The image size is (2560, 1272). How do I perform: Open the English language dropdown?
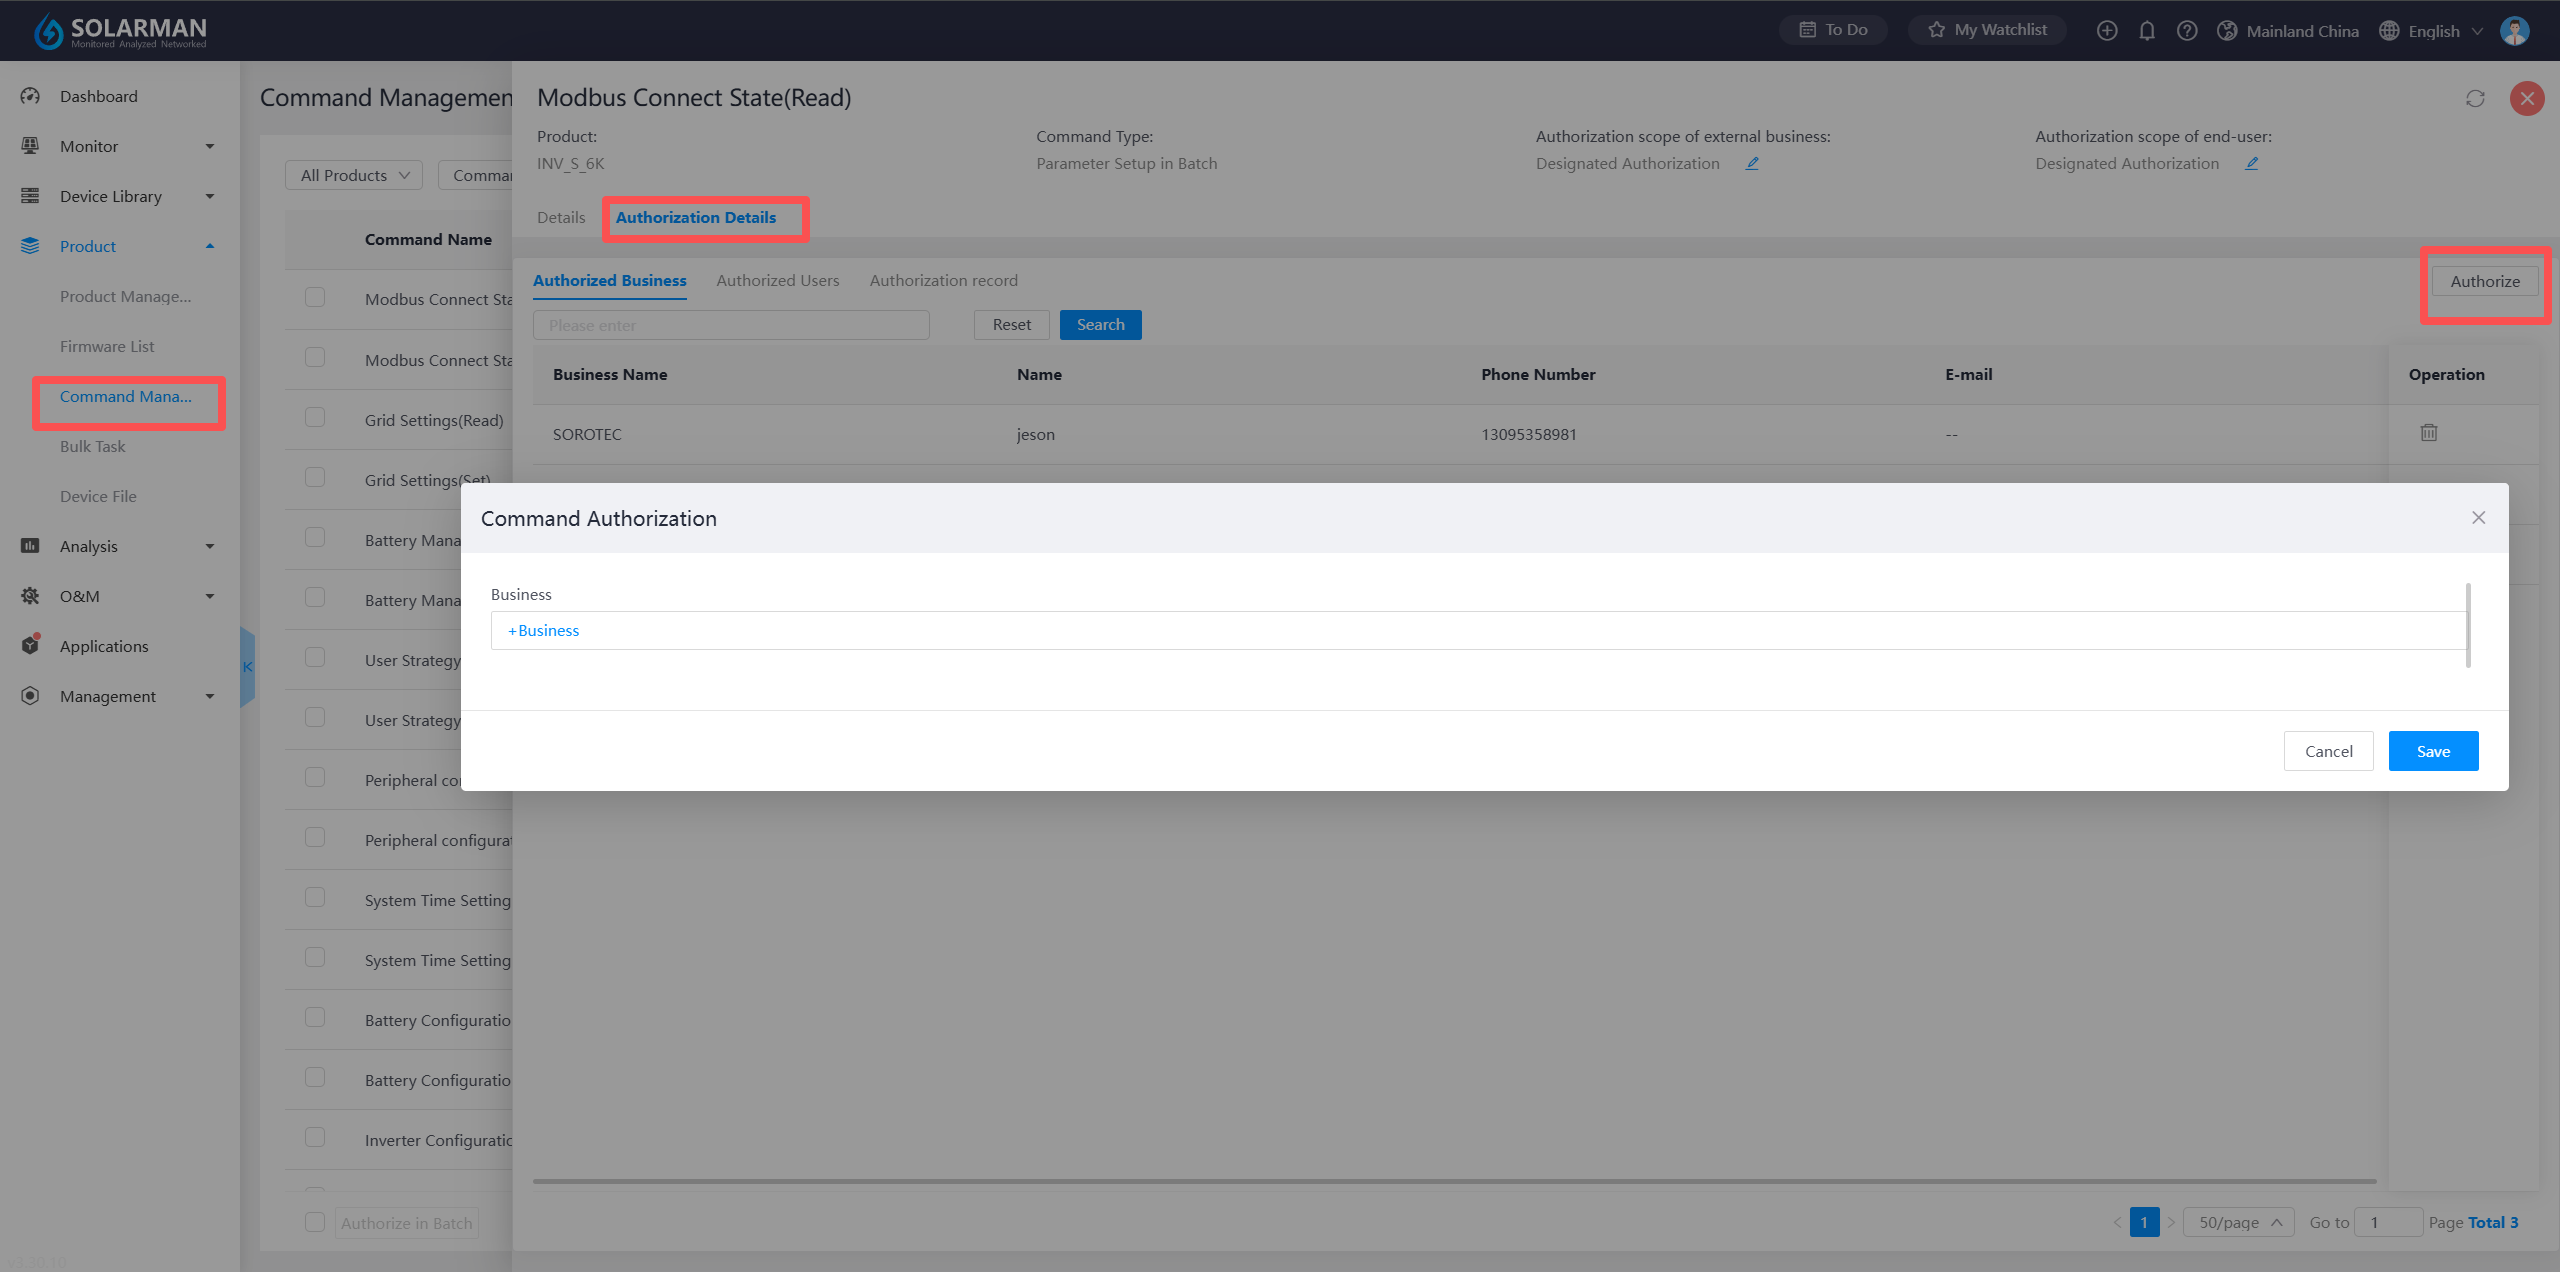point(2435,31)
